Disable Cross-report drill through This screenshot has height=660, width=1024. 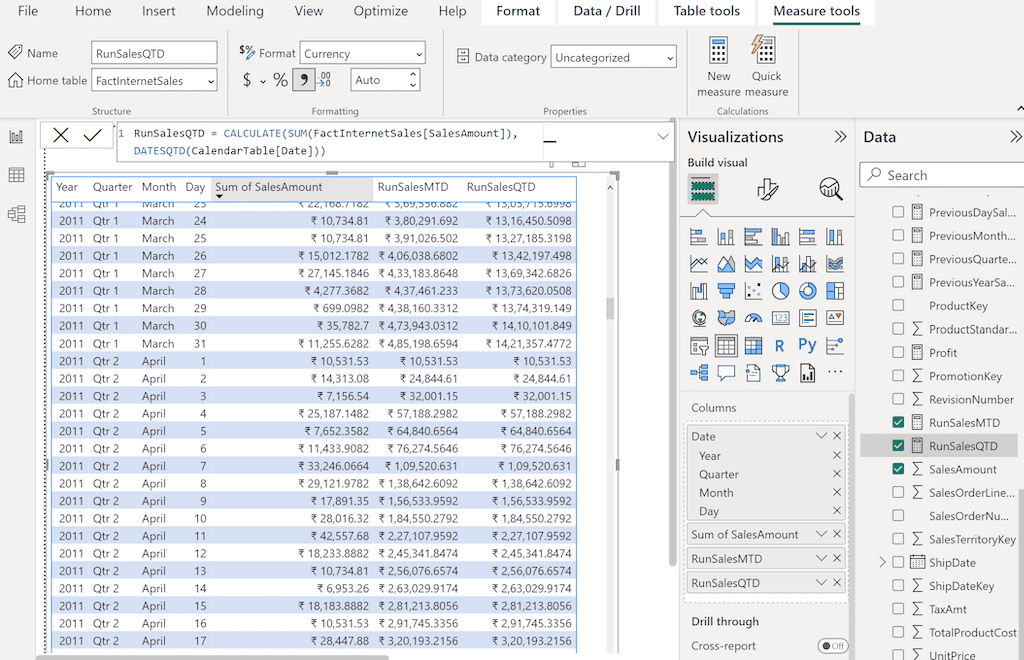[x=833, y=646]
